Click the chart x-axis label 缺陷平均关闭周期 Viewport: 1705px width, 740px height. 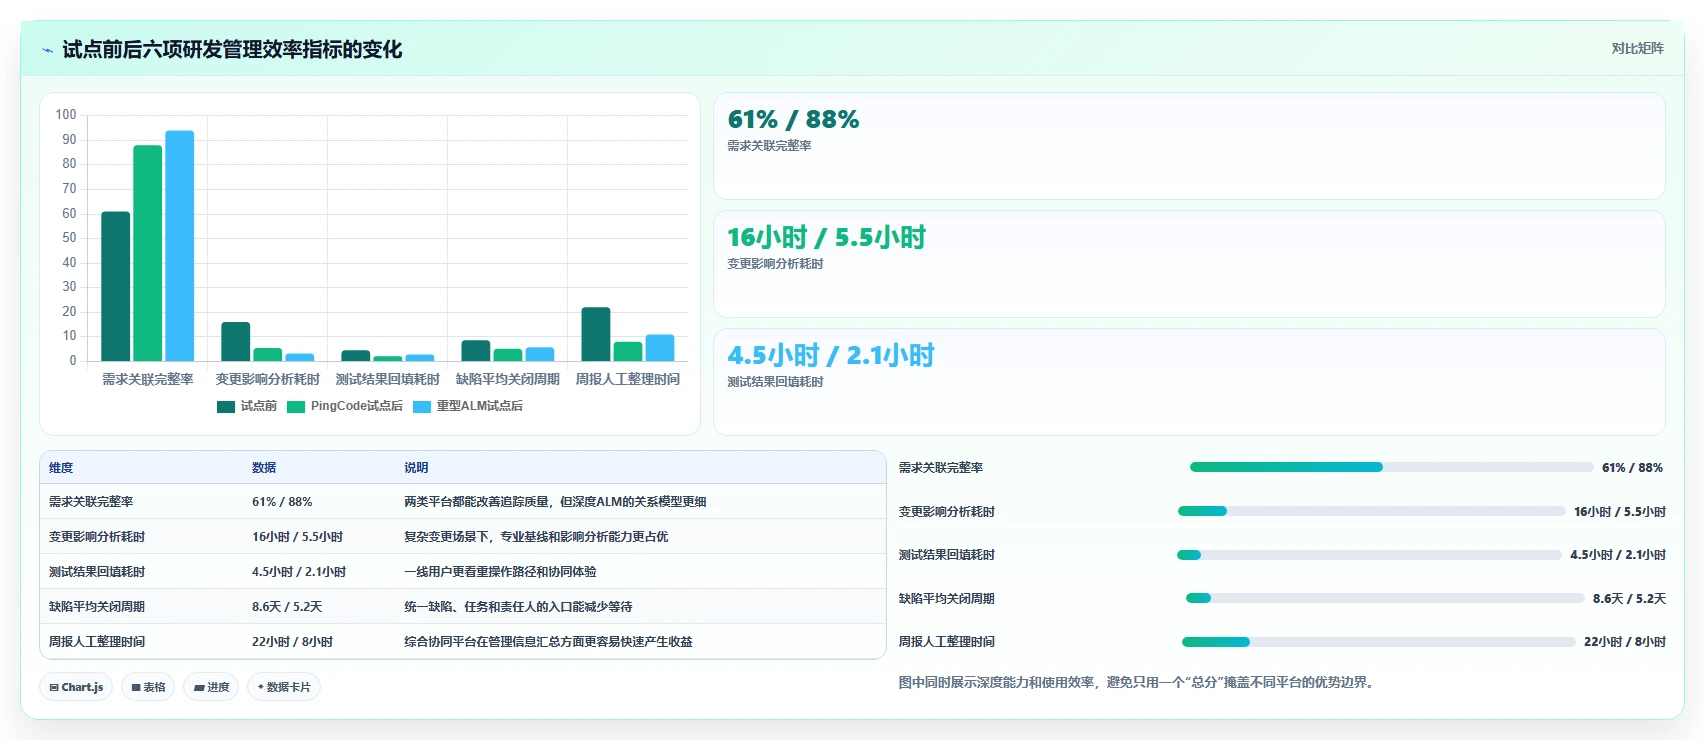(x=508, y=380)
